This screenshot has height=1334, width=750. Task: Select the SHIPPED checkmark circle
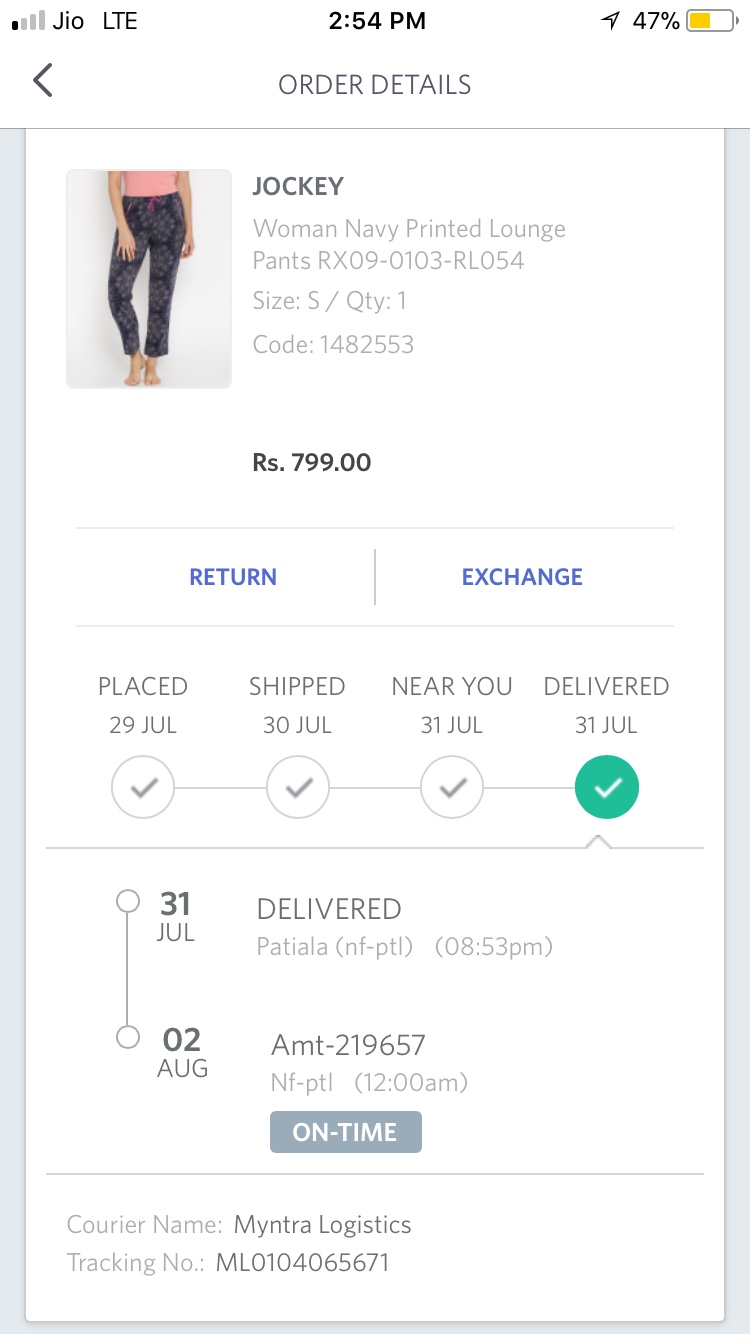pyautogui.click(x=298, y=788)
